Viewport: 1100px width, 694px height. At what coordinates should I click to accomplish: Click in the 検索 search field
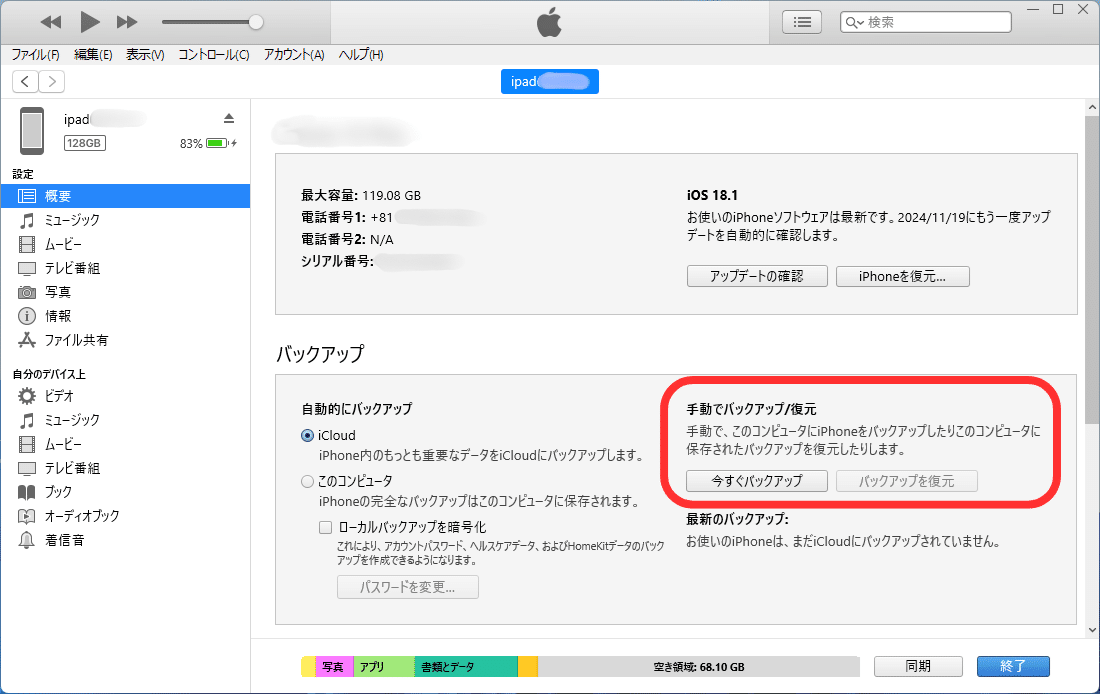[x=925, y=22]
